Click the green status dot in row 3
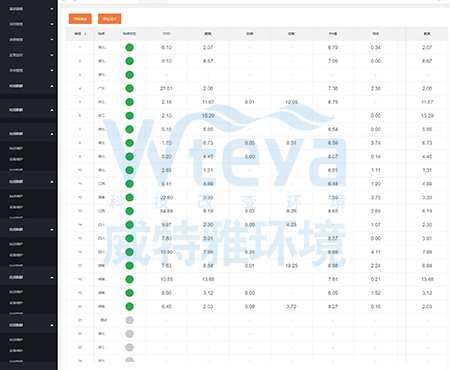 [x=129, y=75]
